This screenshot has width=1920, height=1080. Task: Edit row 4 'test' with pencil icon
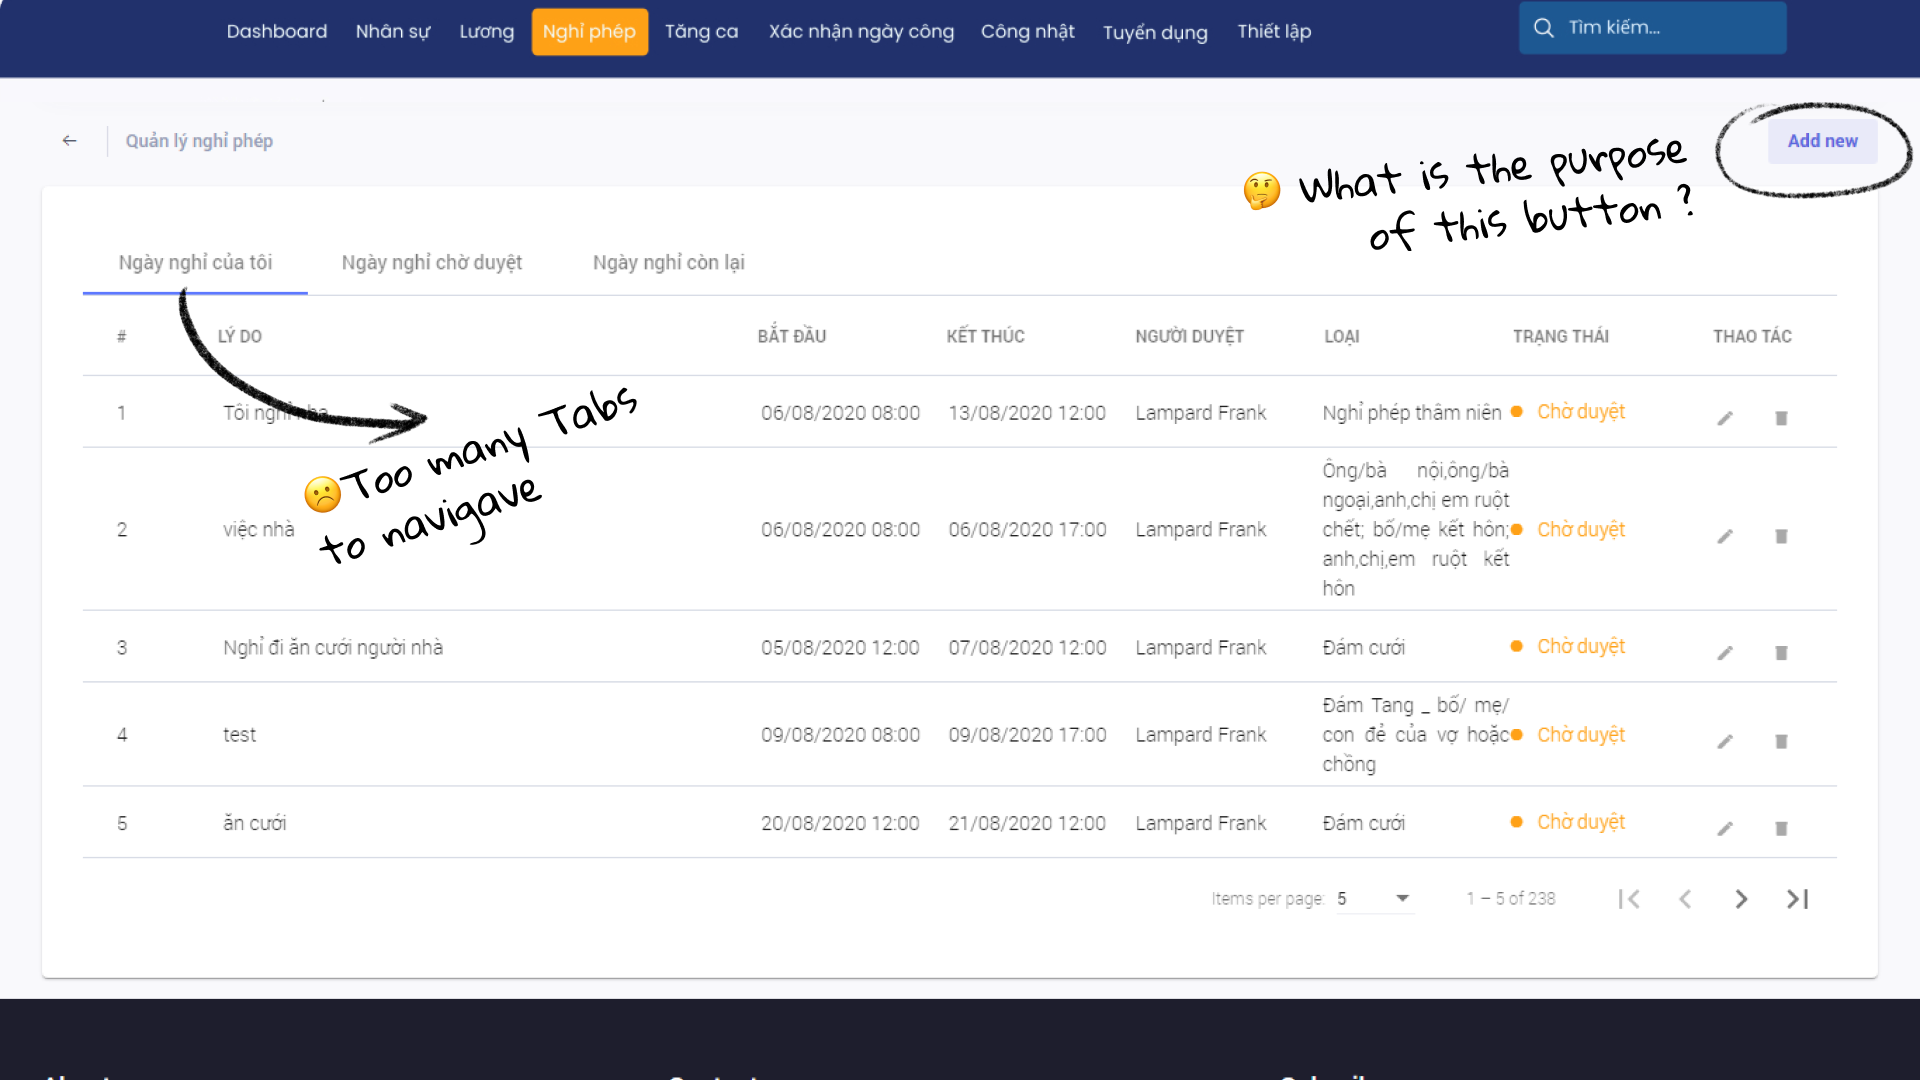(1725, 741)
